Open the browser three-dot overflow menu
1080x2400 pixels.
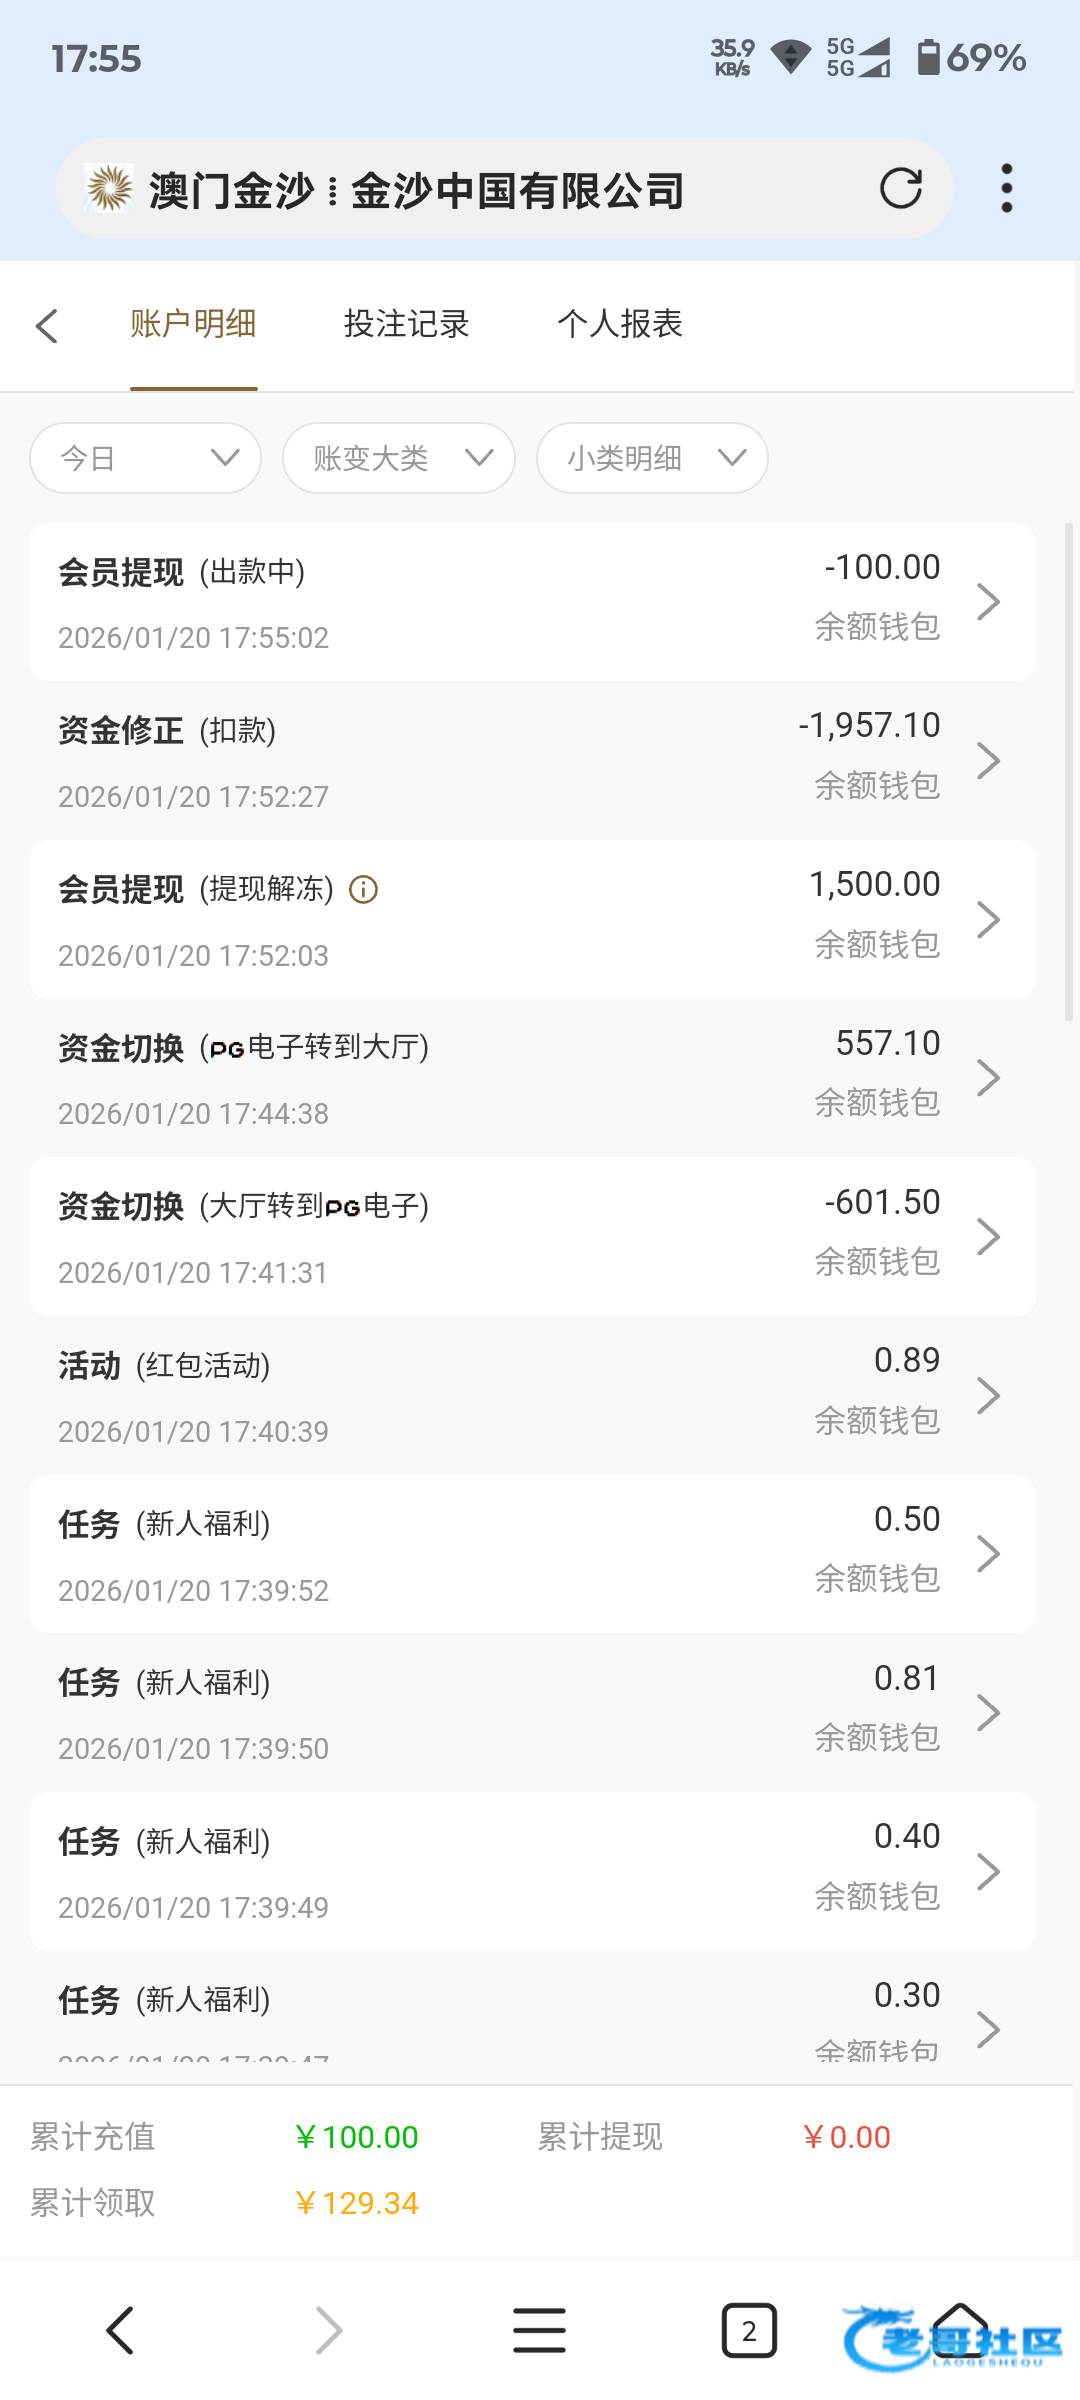(x=1006, y=188)
